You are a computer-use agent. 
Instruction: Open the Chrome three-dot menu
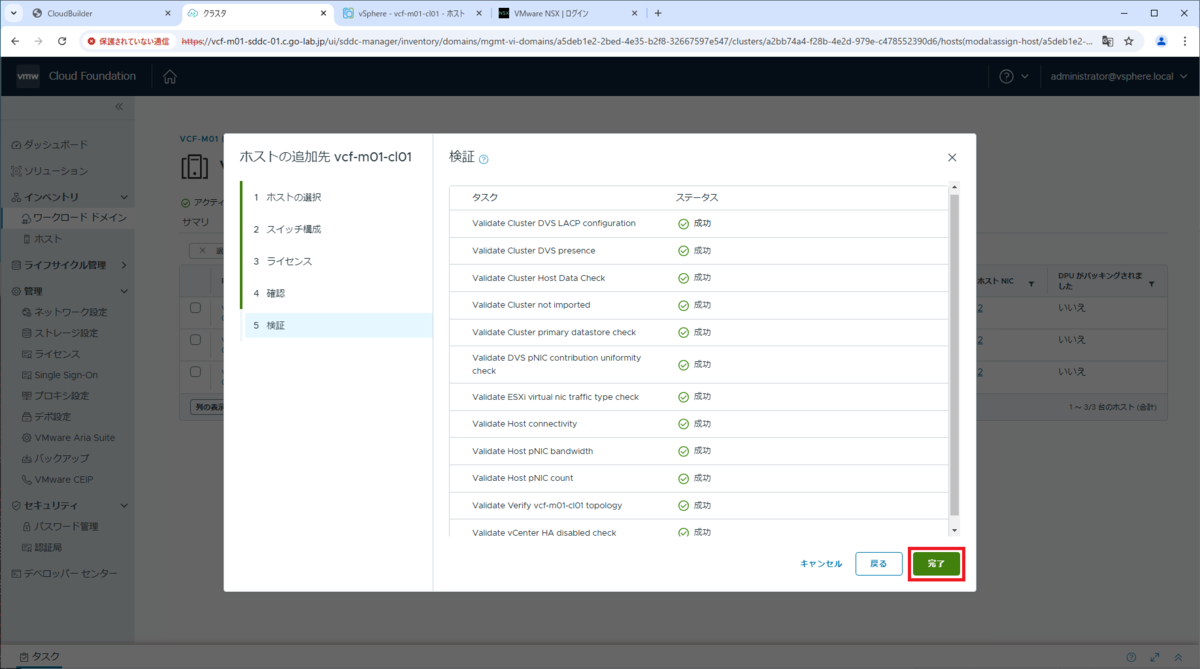click(1185, 41)
